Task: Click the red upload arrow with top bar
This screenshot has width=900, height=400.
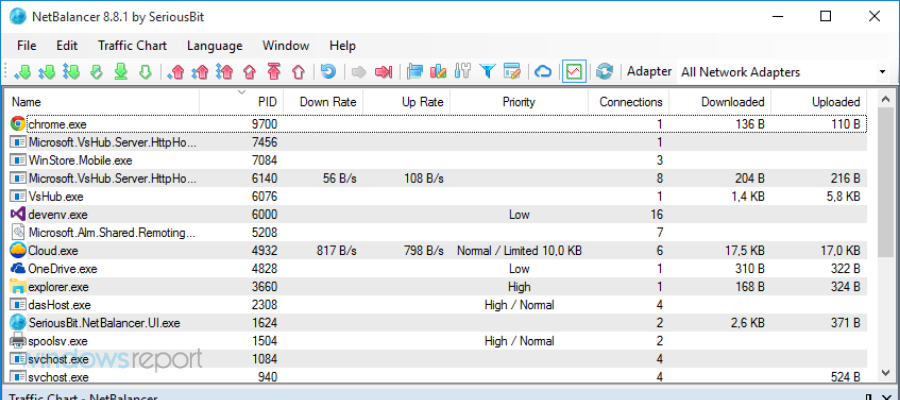Action: pos(274,72)
